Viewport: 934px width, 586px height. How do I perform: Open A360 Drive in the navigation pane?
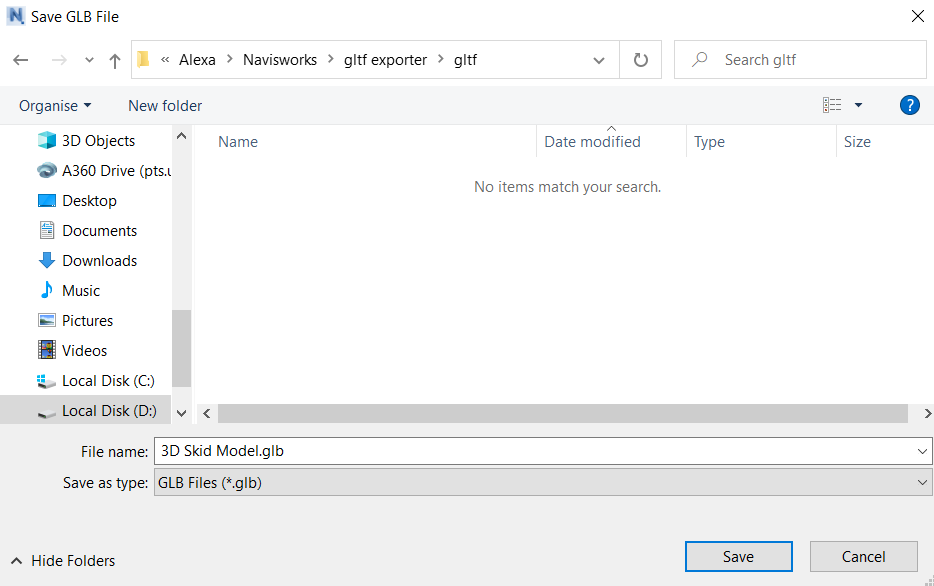pos(115,171)
